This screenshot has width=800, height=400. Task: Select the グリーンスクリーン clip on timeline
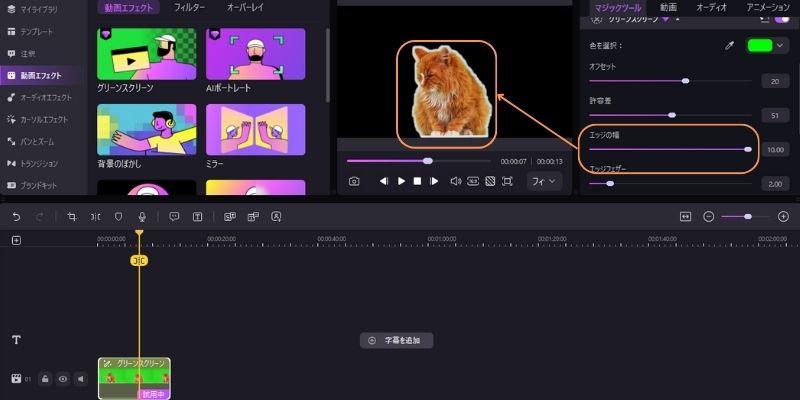click(x=134, y=378)
